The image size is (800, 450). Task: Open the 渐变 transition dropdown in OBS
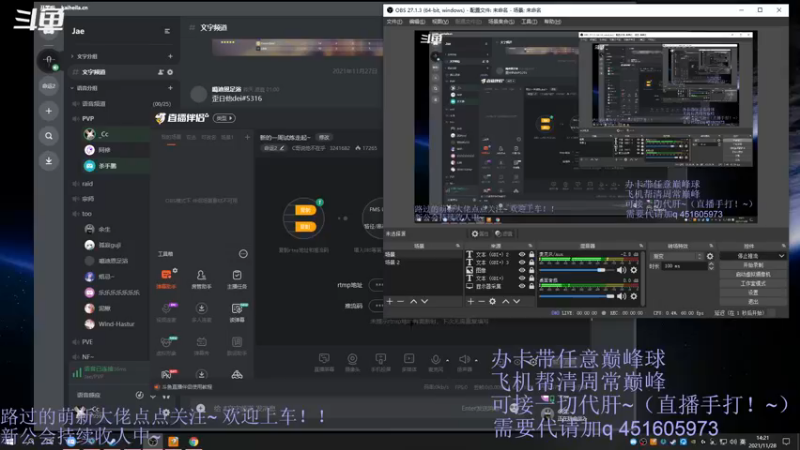677,256
